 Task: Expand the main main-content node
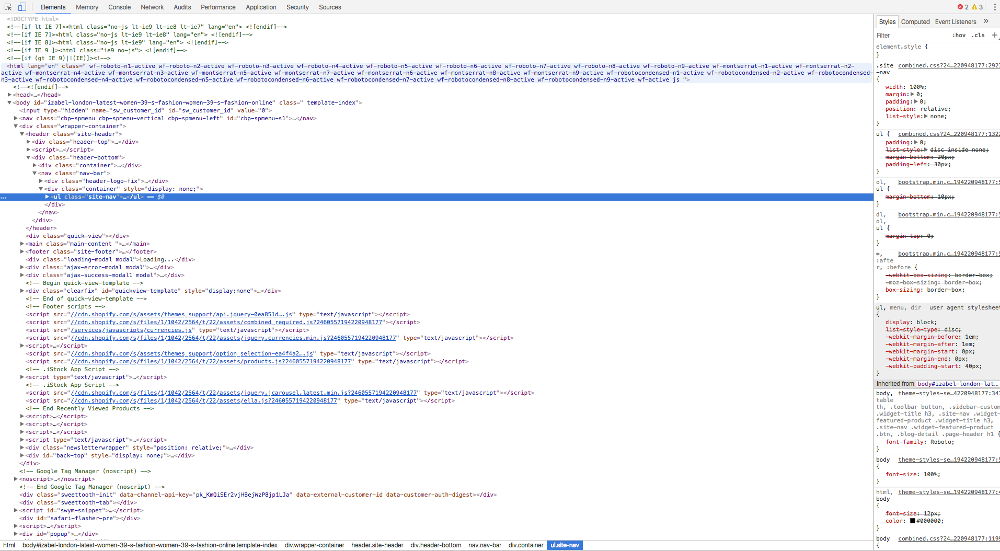(x=22, y=244)
